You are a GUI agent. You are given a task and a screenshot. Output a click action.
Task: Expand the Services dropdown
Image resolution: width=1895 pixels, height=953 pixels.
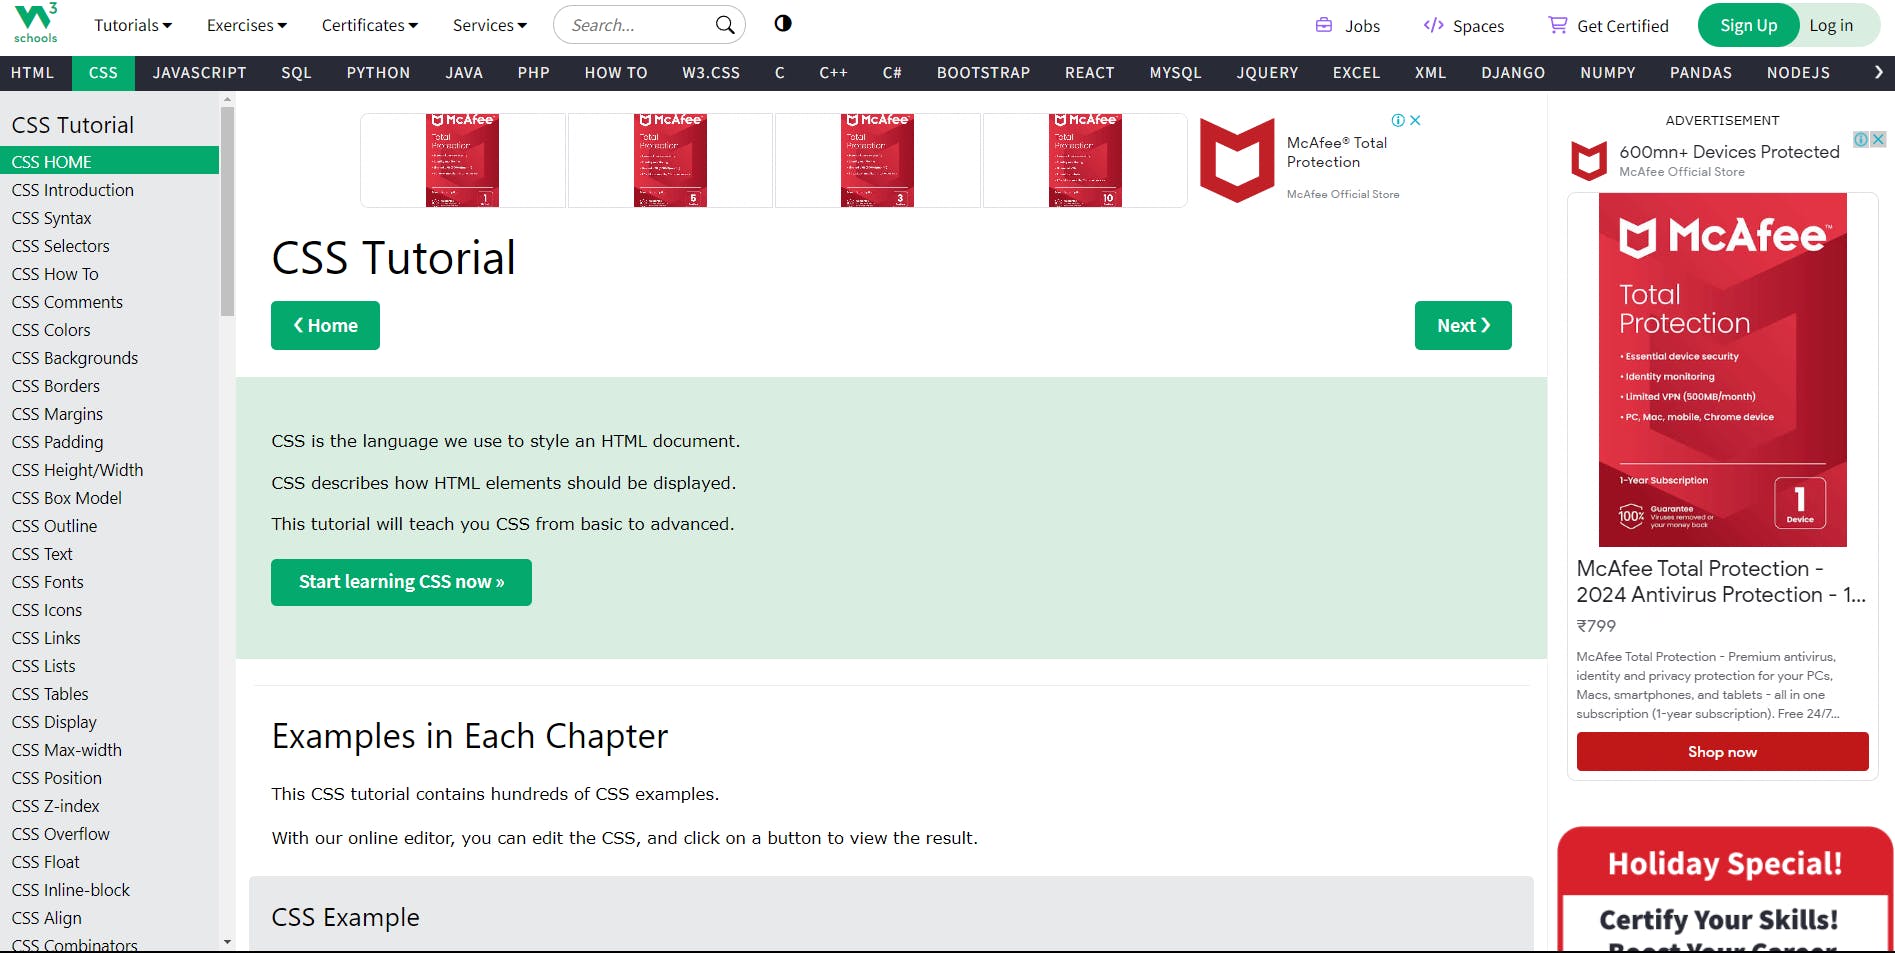coord(490,25)
